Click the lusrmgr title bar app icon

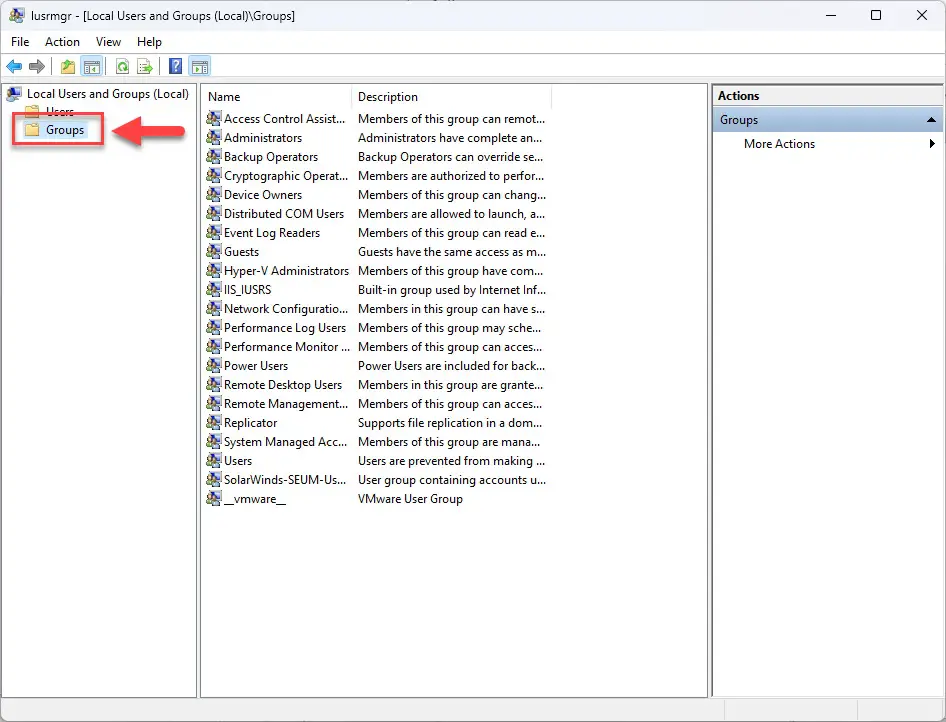click(x=17, y=16)
